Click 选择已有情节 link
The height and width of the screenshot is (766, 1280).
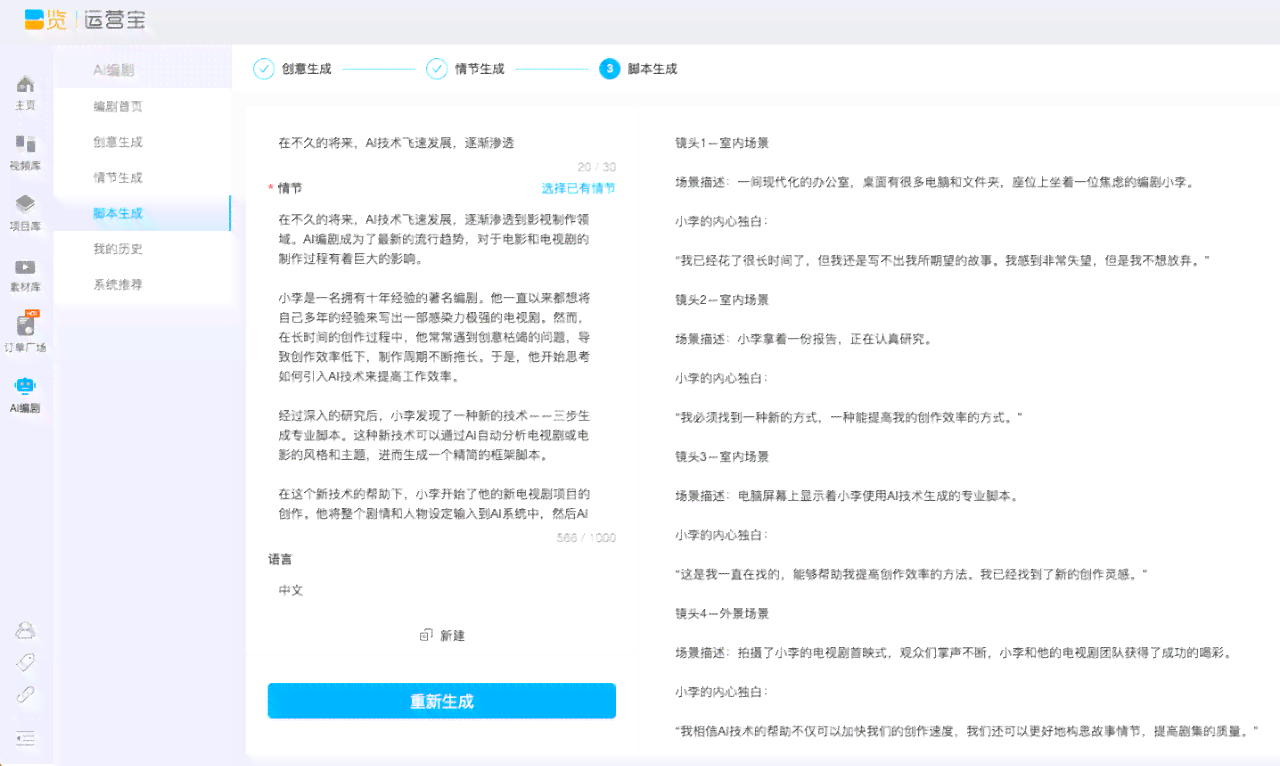[579, 188]
